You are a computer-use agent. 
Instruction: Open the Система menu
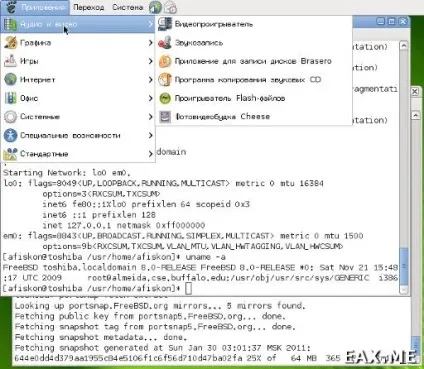click(128, 7)
